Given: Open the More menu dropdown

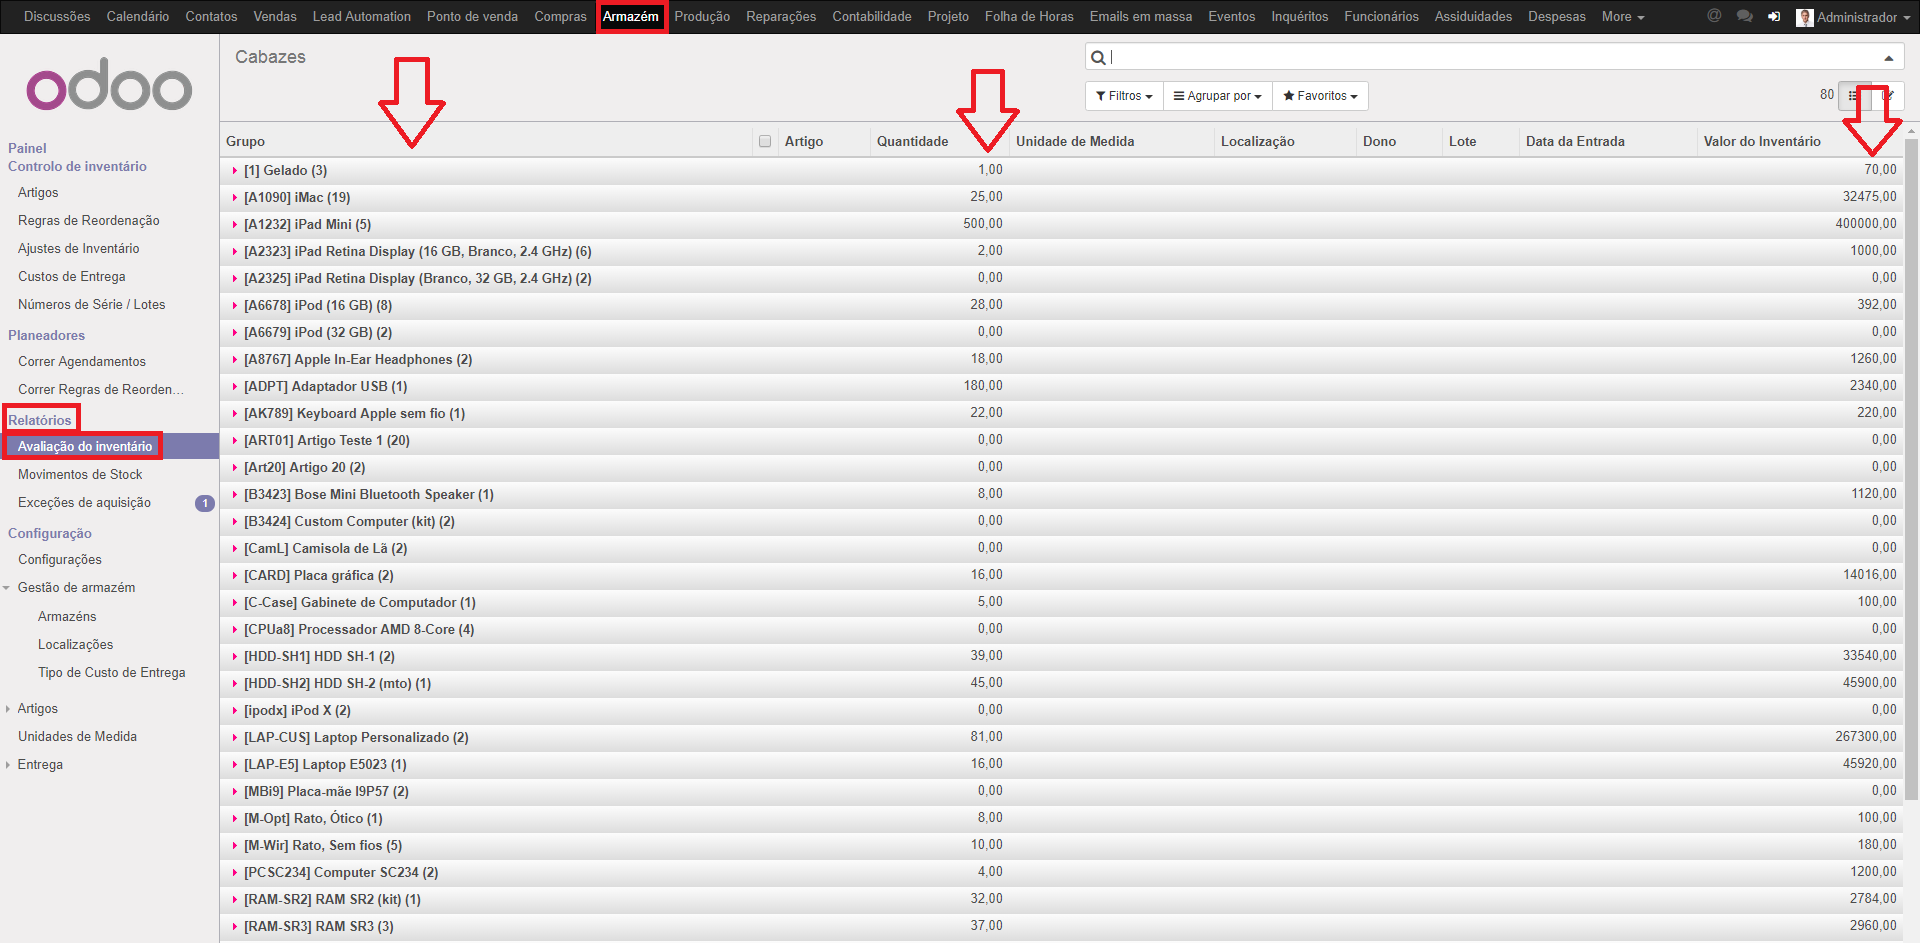Looking at the screenshot, I should (1622, 16).
